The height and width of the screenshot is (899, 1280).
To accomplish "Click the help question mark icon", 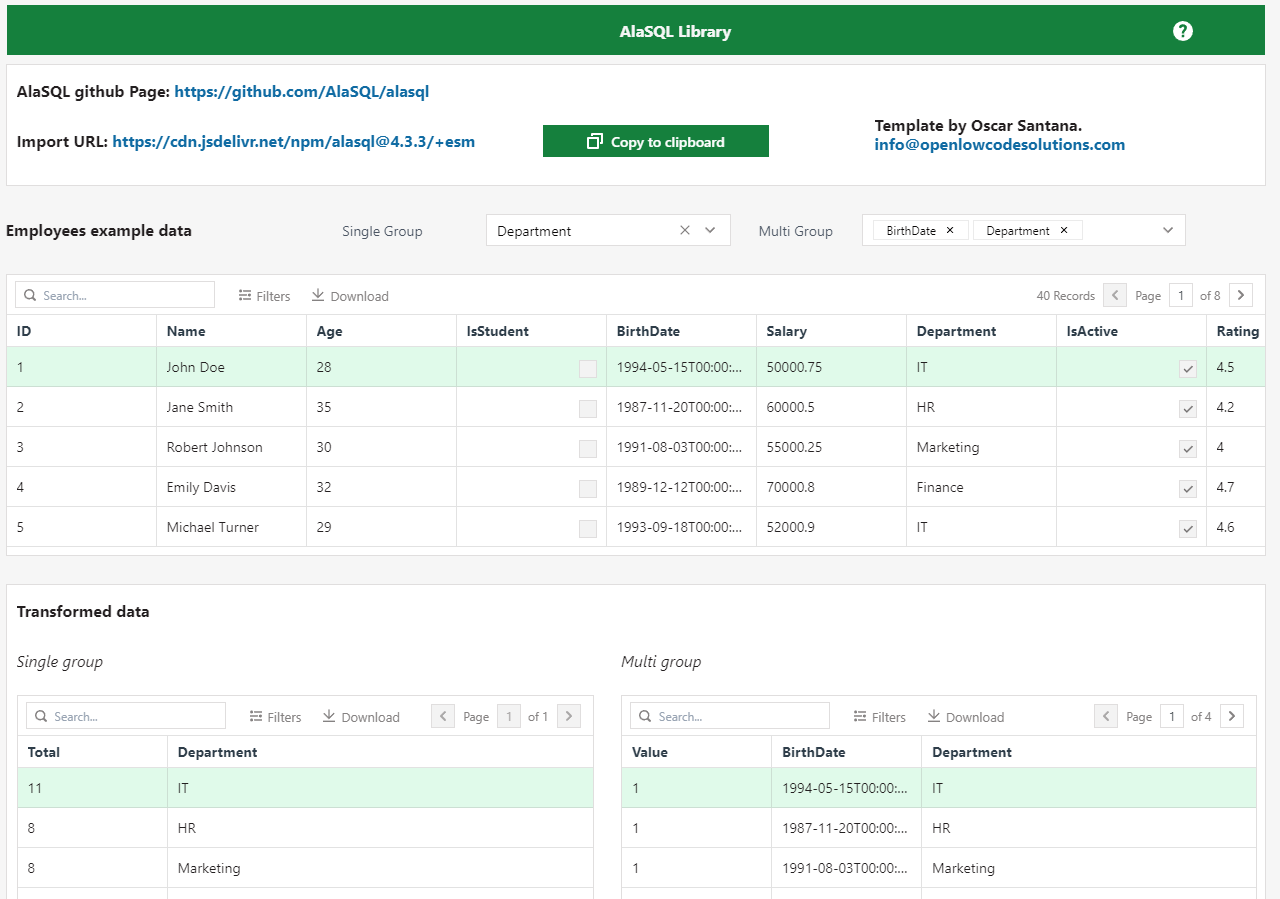I will [1183, 31].
